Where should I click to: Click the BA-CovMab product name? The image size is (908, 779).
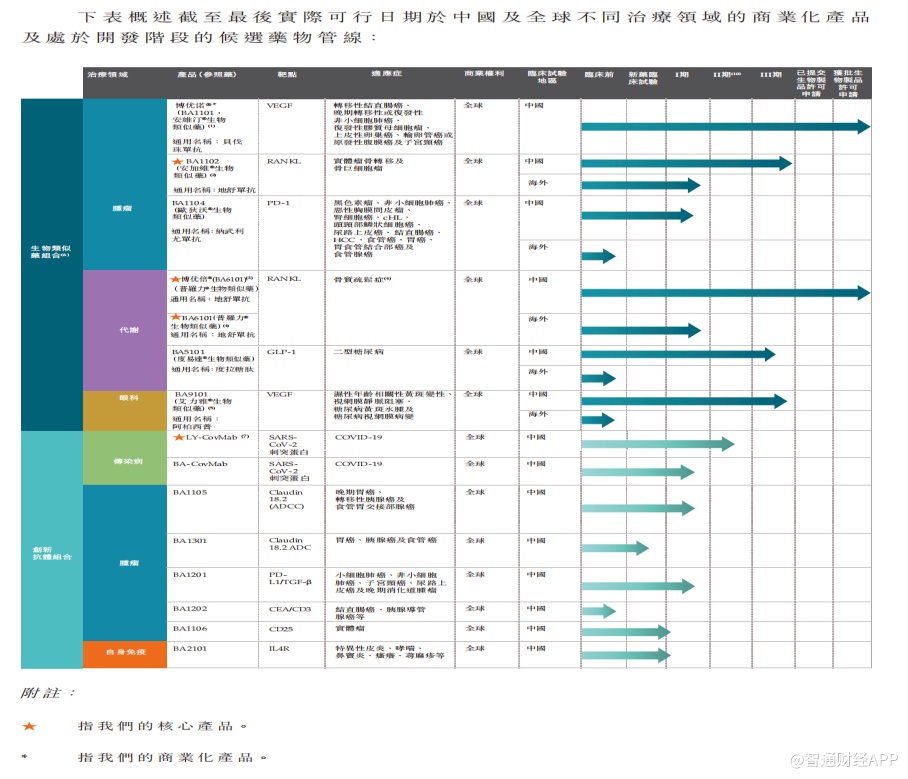coord(200,464)
